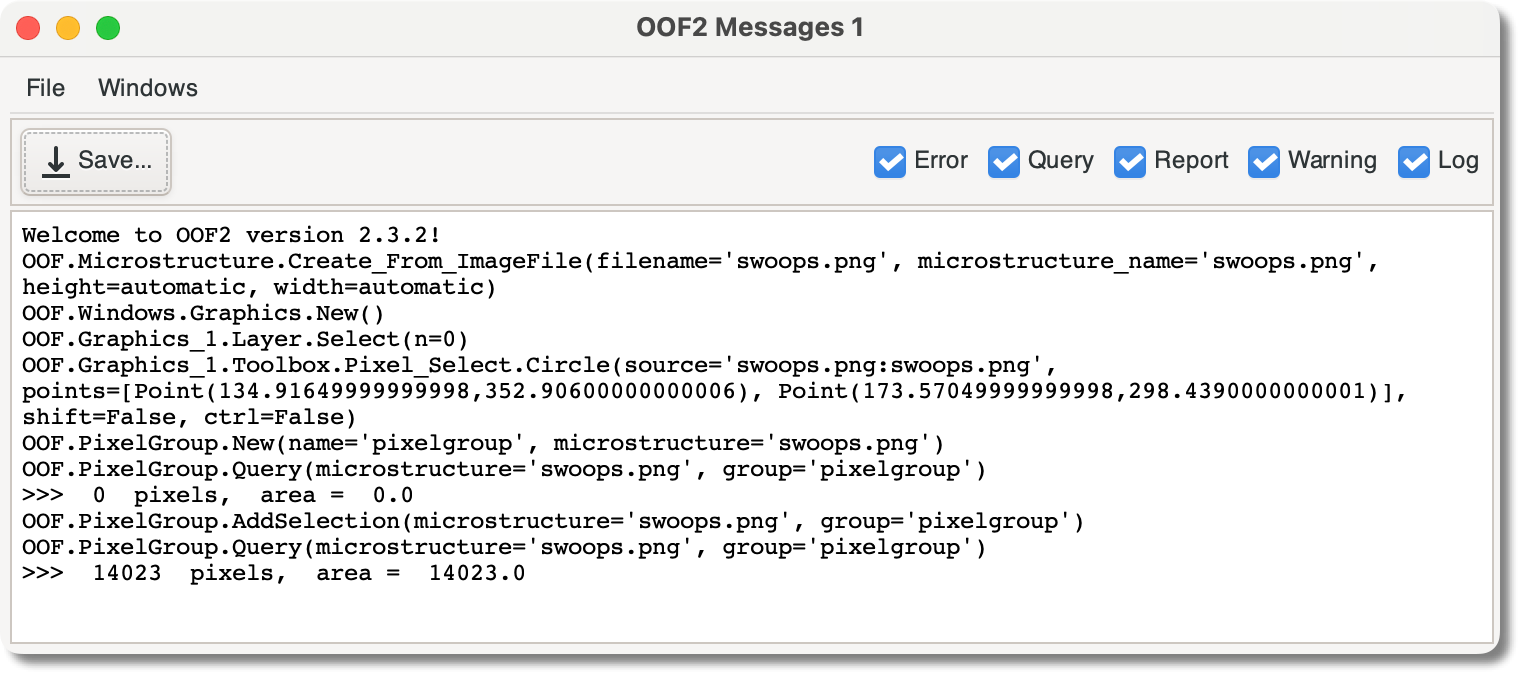The image size is (1520, 674).
Task: Toggle the Error messages checkbox
Action: (890, 161)
